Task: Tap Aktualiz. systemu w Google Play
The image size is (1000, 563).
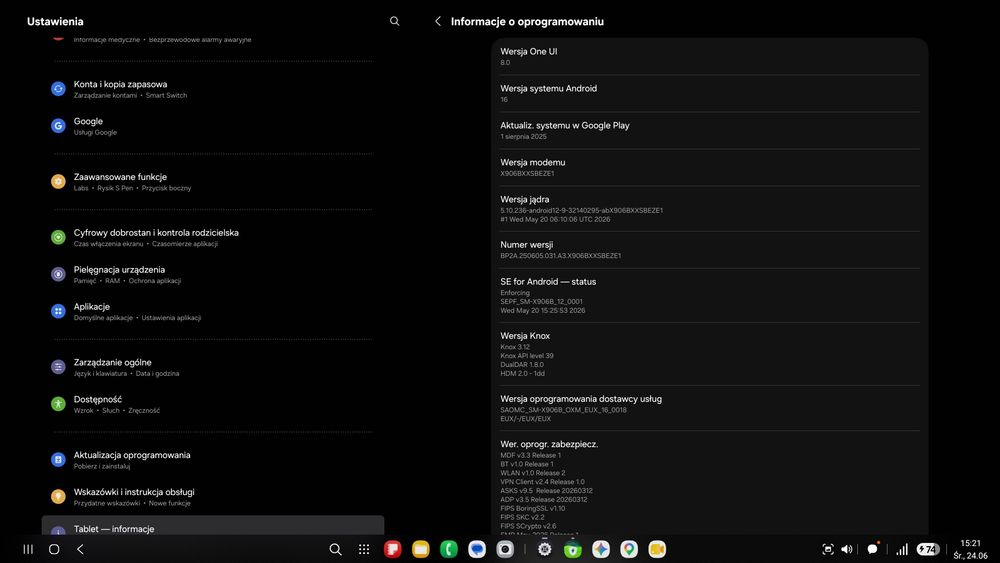Action: (709, 131)
